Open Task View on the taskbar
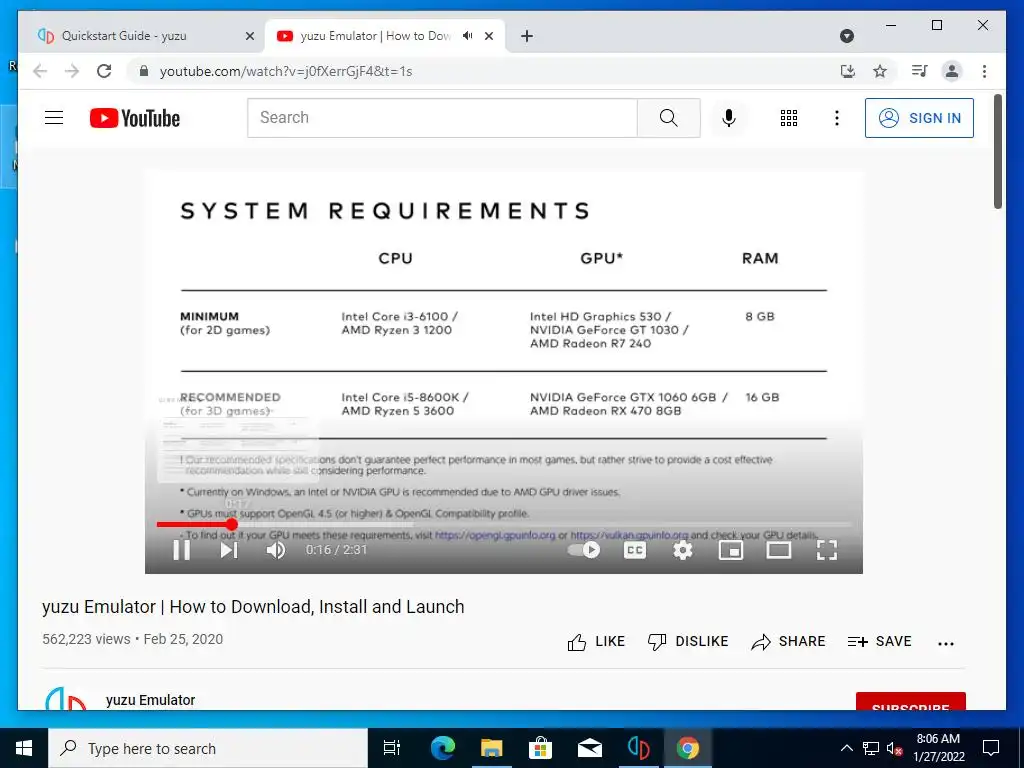 click(392, 748)
